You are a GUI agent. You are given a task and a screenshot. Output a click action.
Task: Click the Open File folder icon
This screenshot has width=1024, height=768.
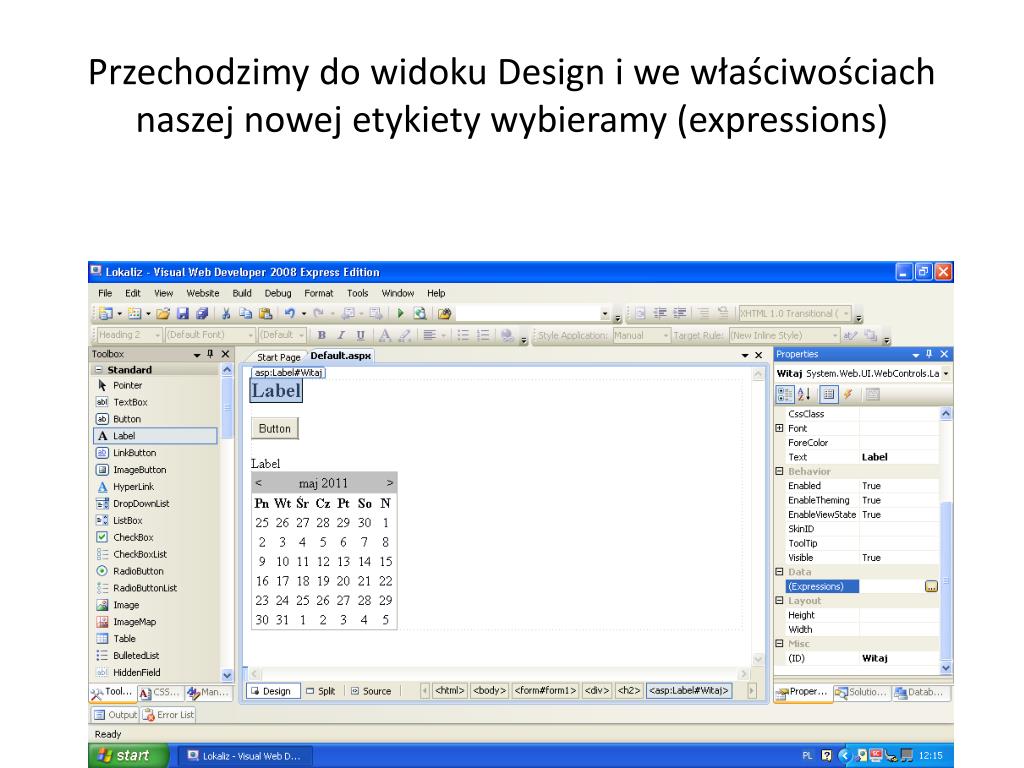(163, 314)
